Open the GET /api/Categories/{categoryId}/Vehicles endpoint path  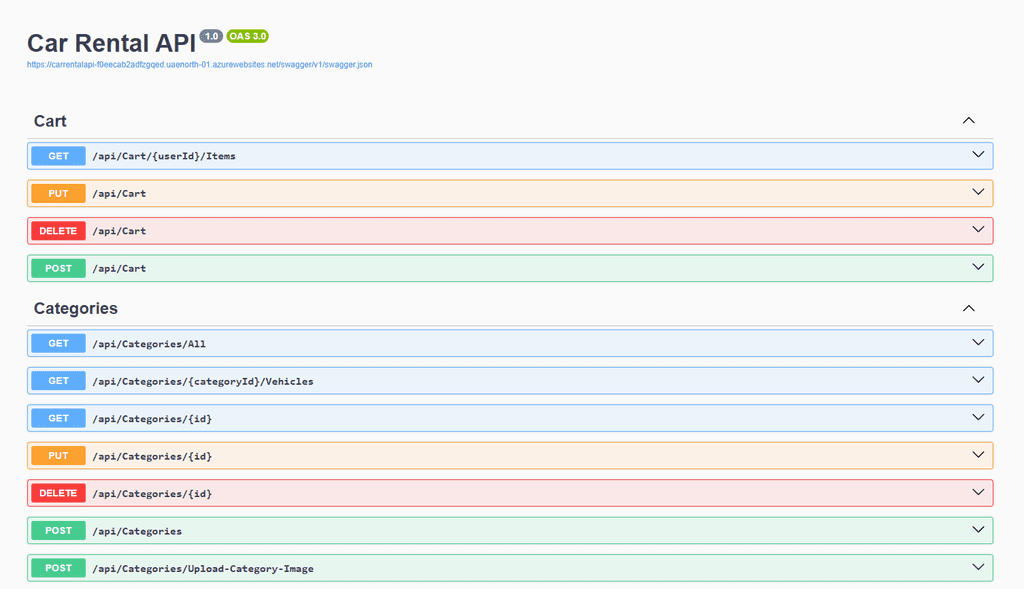coord(202,381)
